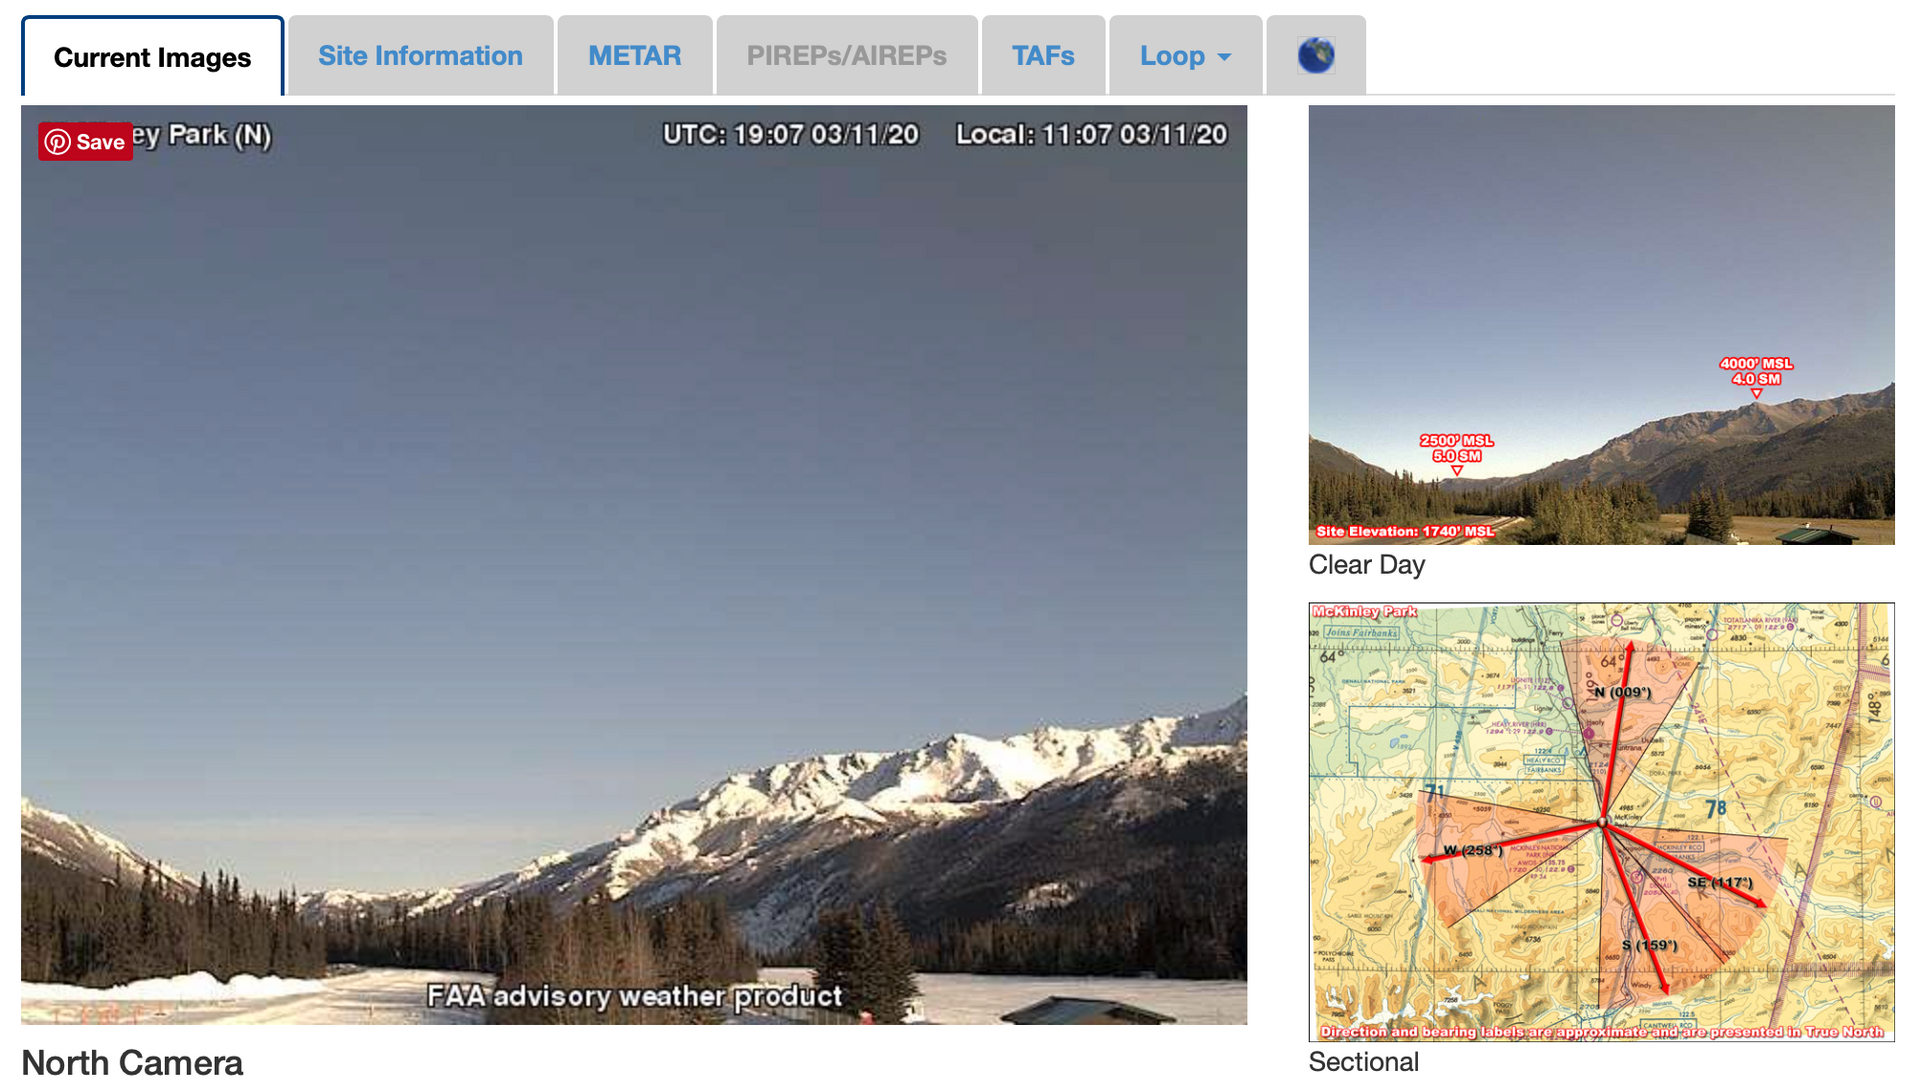Viewport: 1920px width, 1088px height.
Task: Open the METAR tab
Action: click(x=635, y=55)
